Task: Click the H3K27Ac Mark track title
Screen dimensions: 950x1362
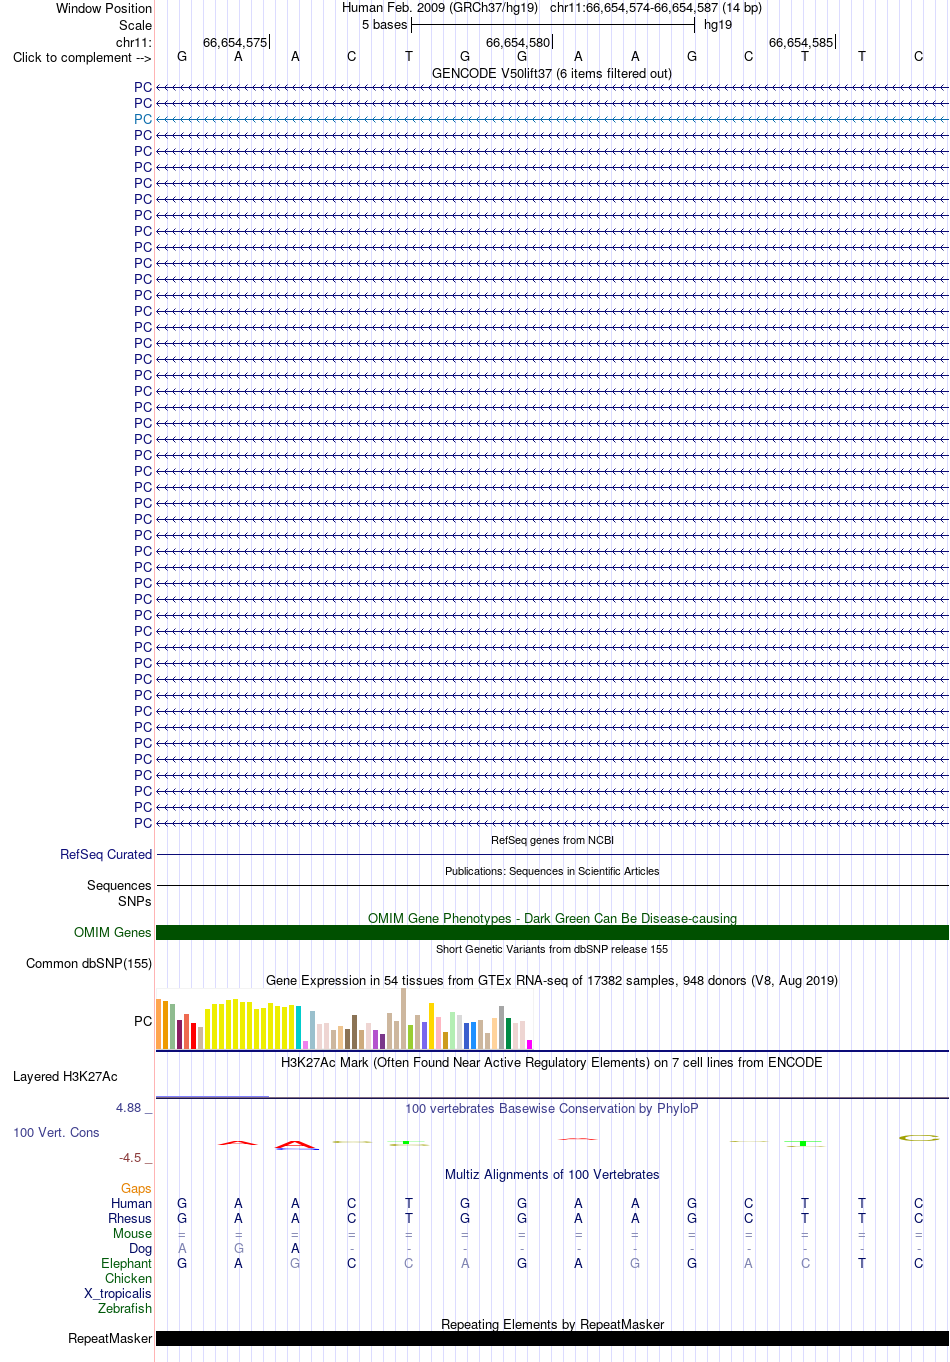Action: [552, 1062]
